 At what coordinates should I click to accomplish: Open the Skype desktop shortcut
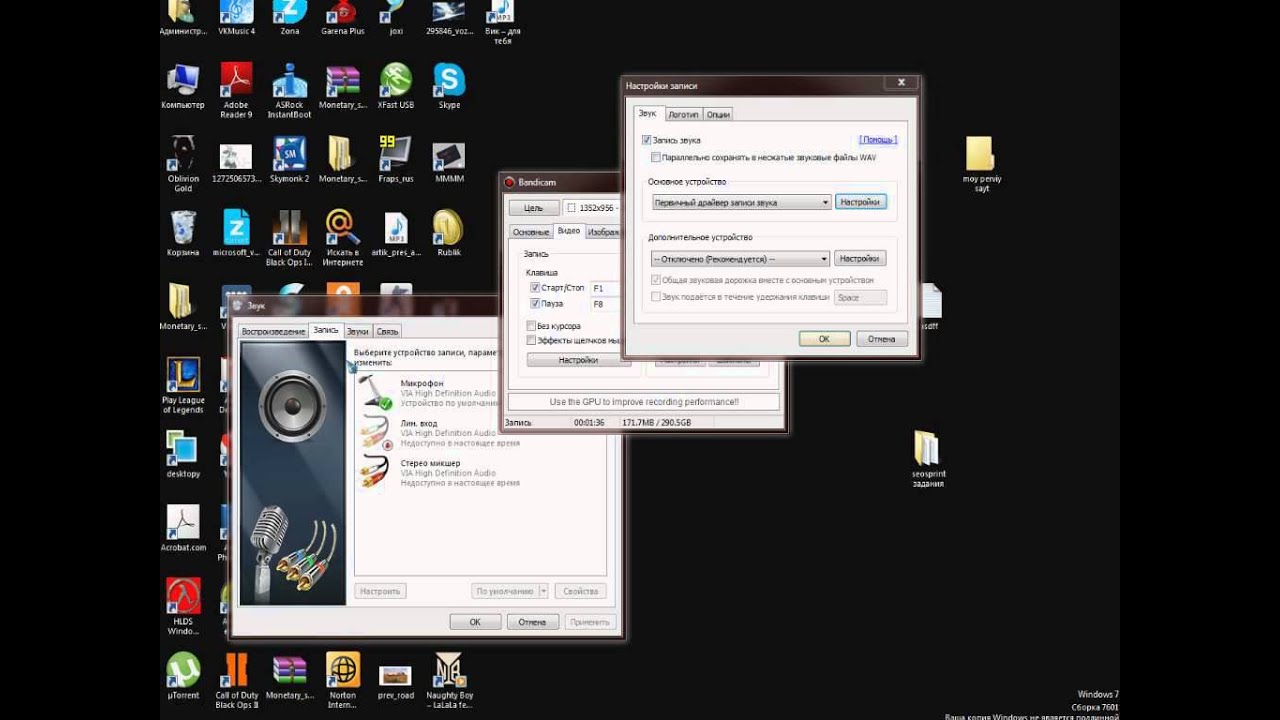(x=449, y=86)
